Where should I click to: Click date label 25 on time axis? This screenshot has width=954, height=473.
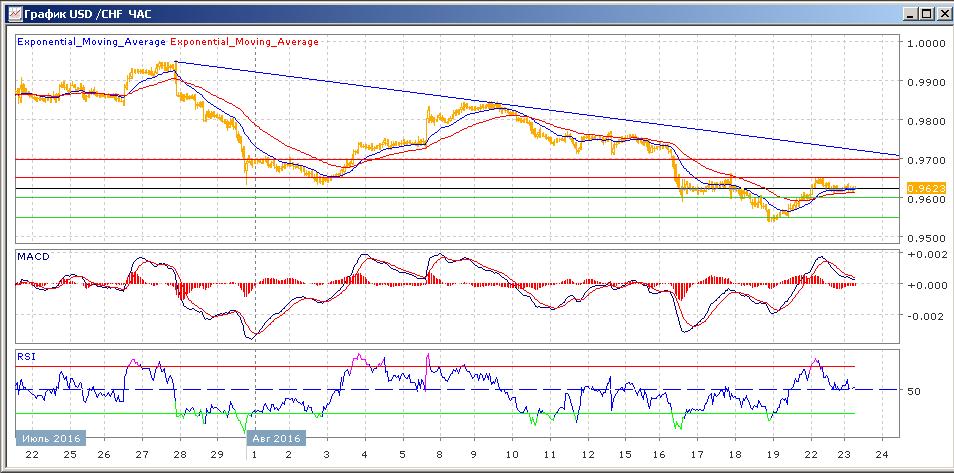69,455
